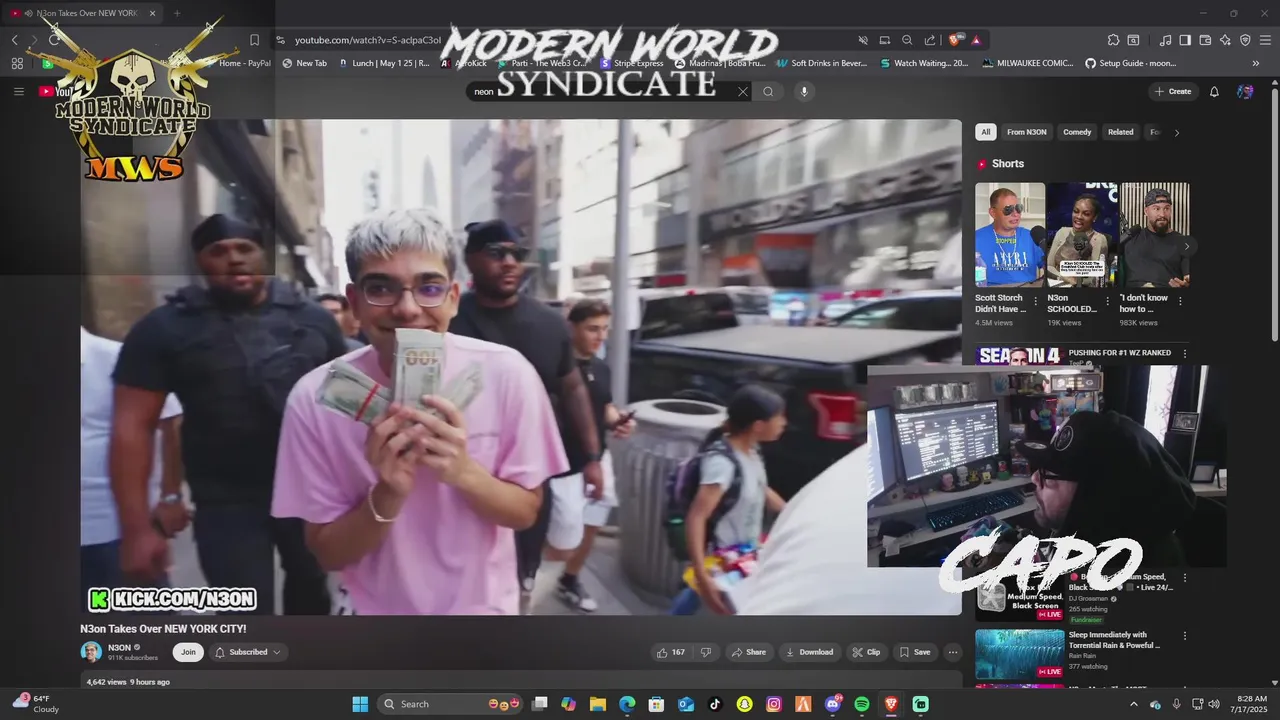Like the video with 167 likes

671,652
